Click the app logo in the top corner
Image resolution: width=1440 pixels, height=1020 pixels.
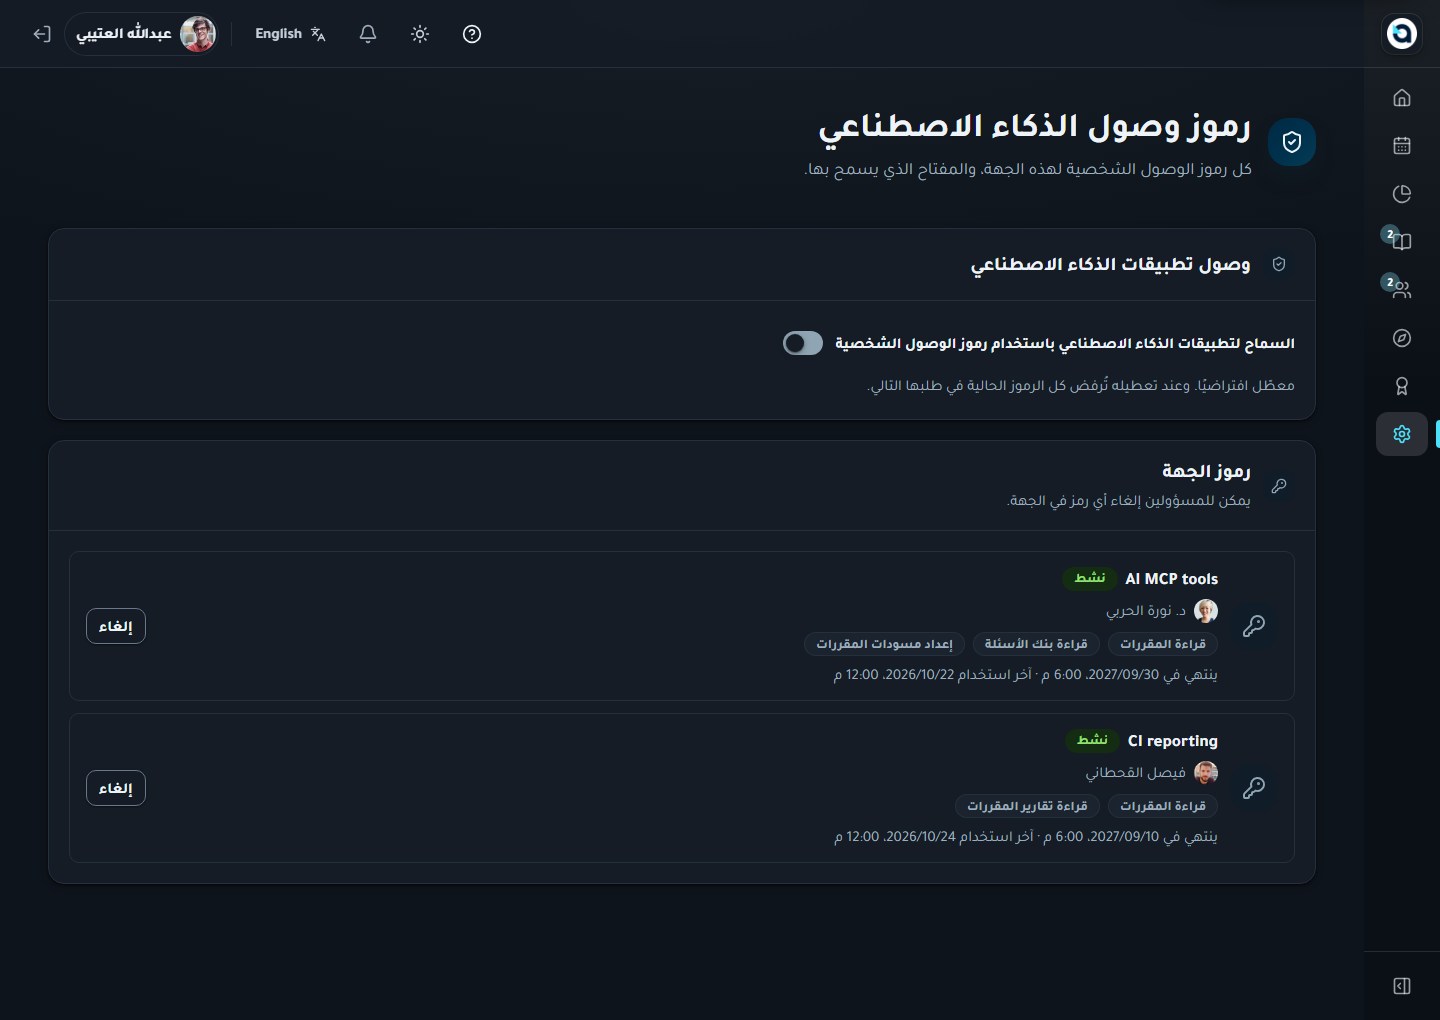coord(1402,33)
